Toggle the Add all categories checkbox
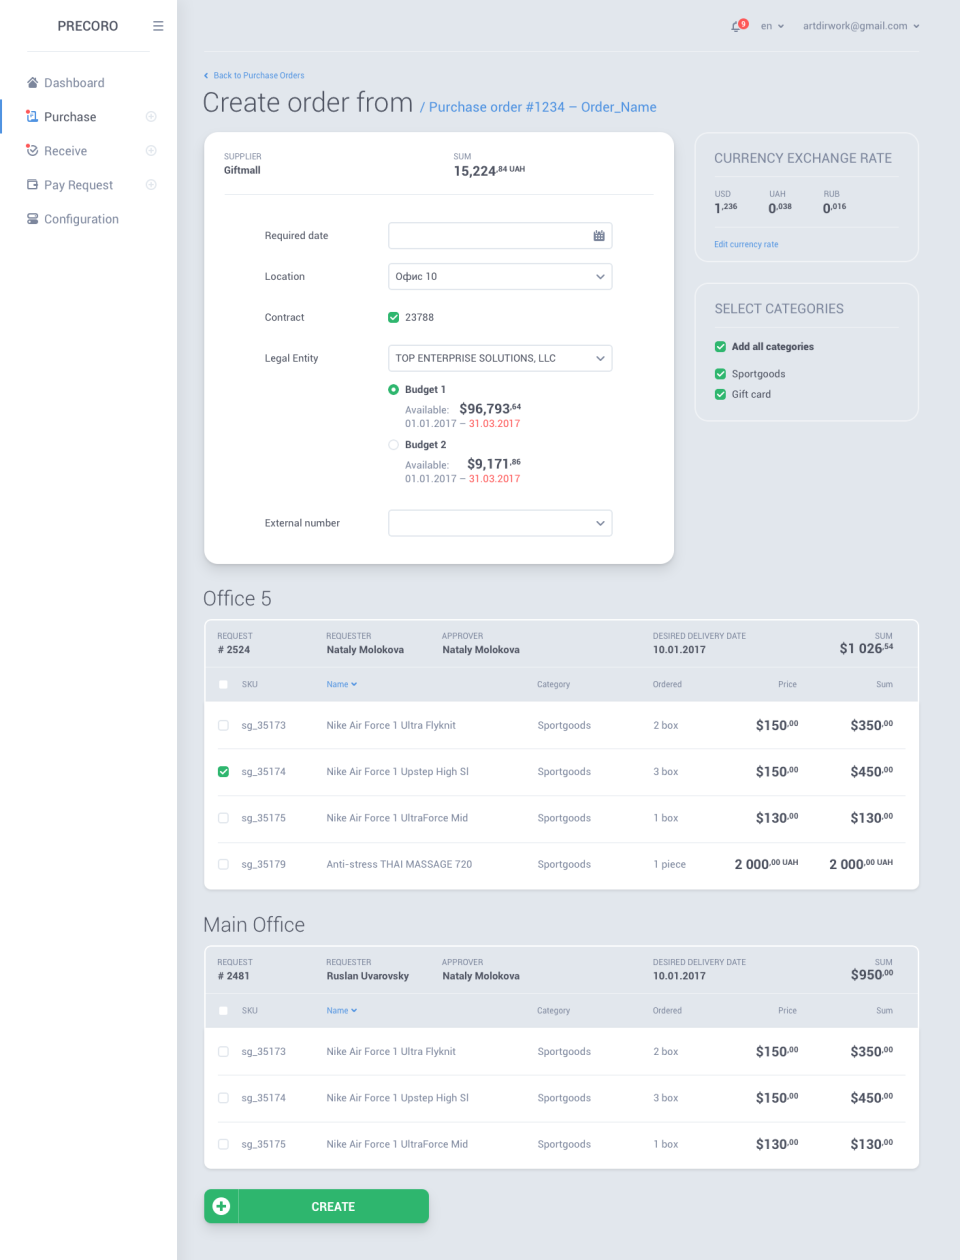The height and width of the screenshot is (1260, 960). coord(720,347)
